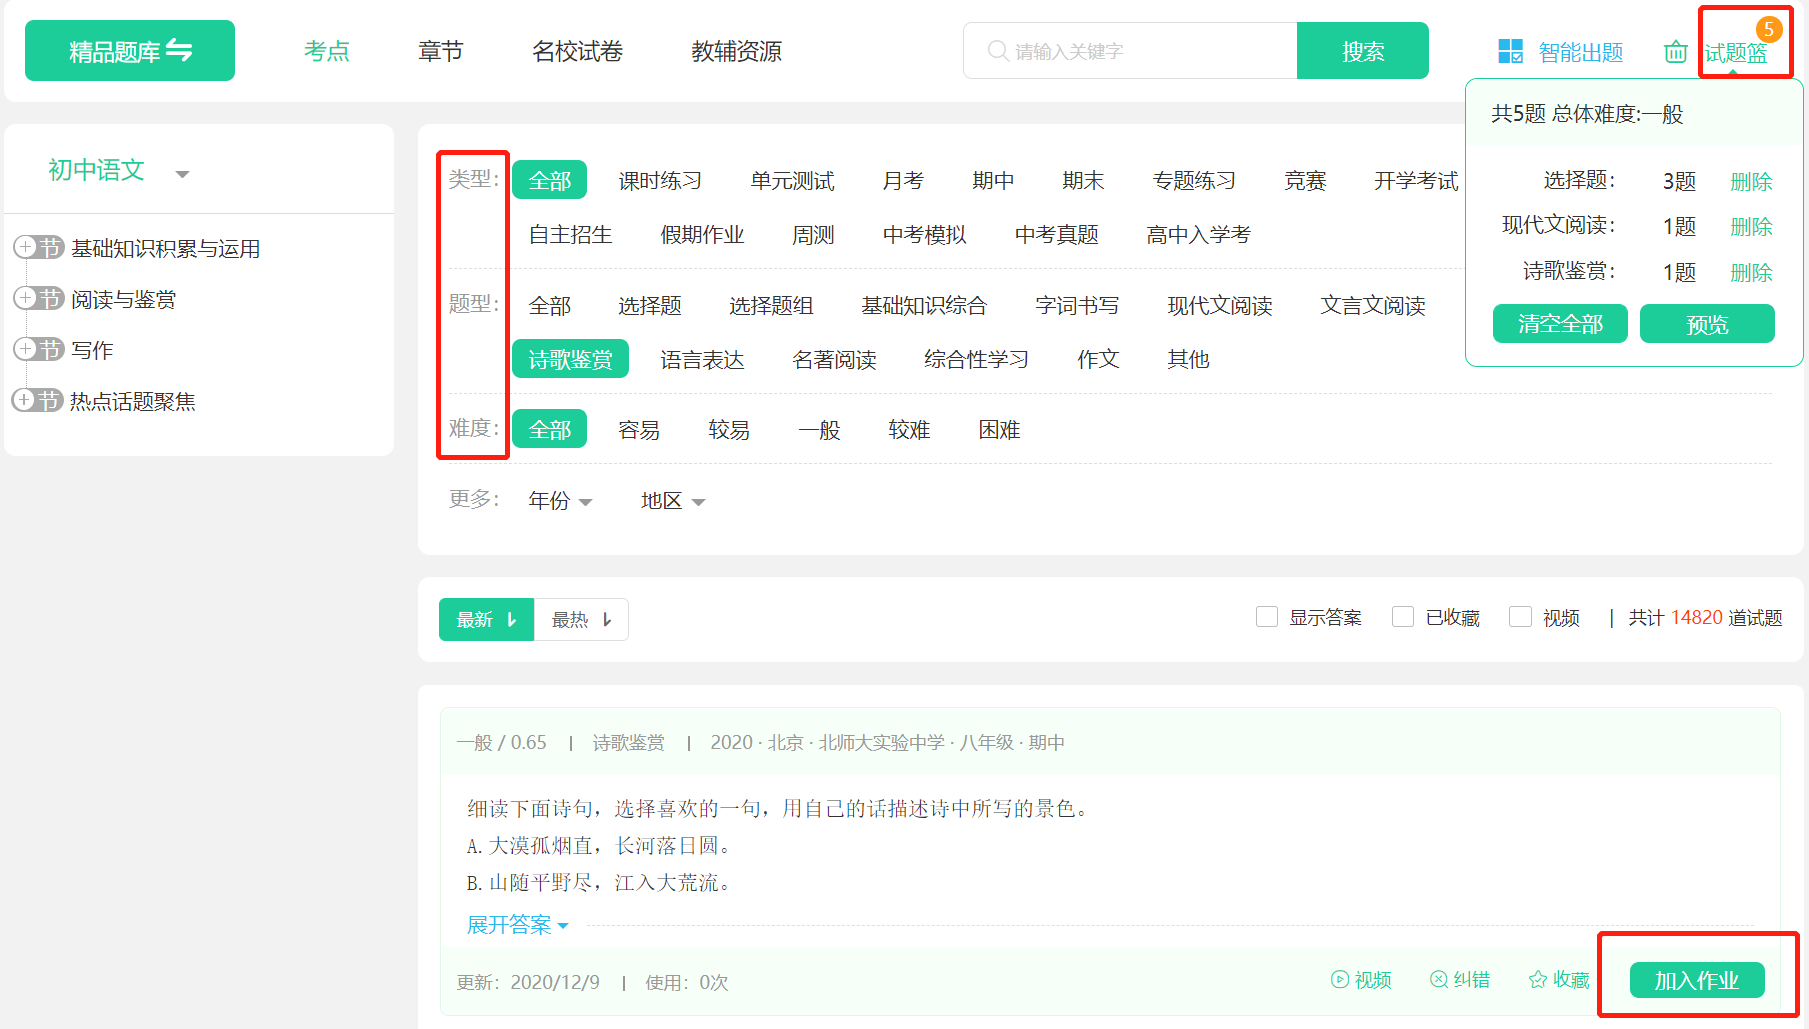Expand the 热点话题聚焦 node
Viewport: 1809px width, 1029px height.
point(24,400)
